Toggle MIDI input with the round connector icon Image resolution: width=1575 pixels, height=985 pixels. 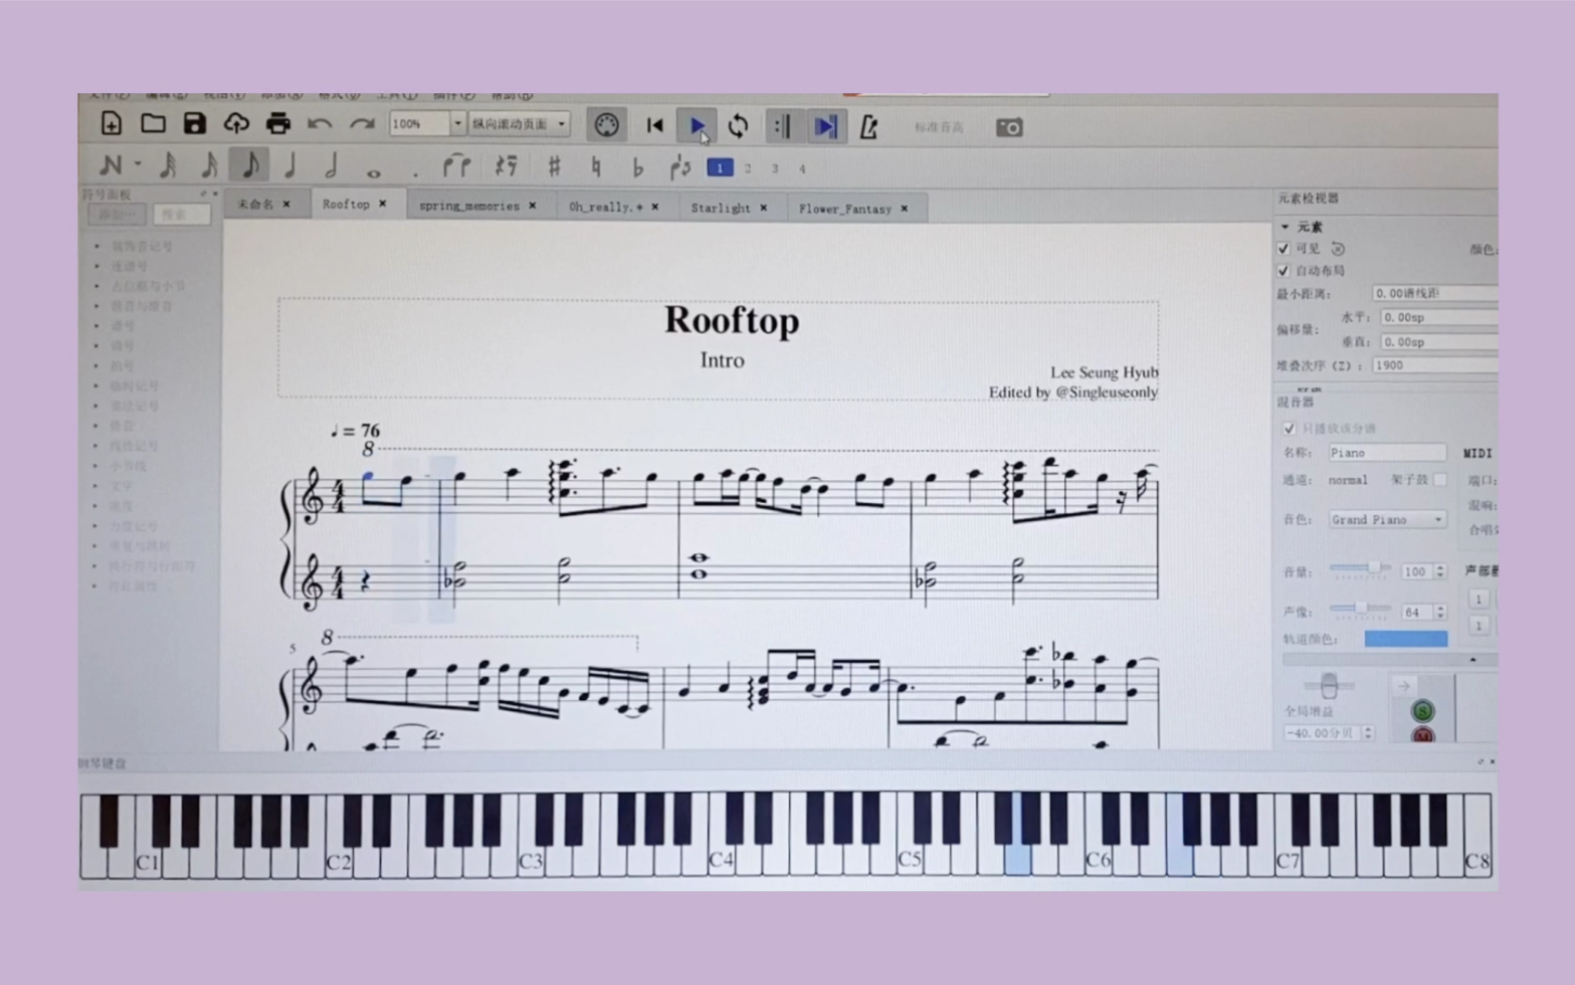coord(606,125)
